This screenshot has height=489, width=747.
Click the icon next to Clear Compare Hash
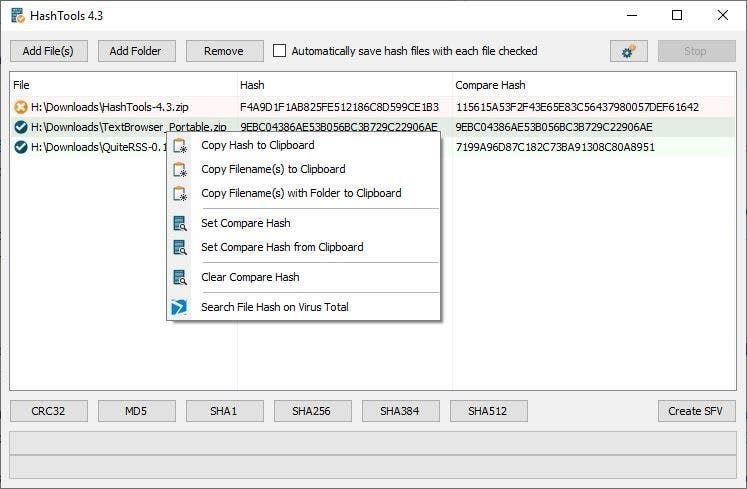point(180,277)
